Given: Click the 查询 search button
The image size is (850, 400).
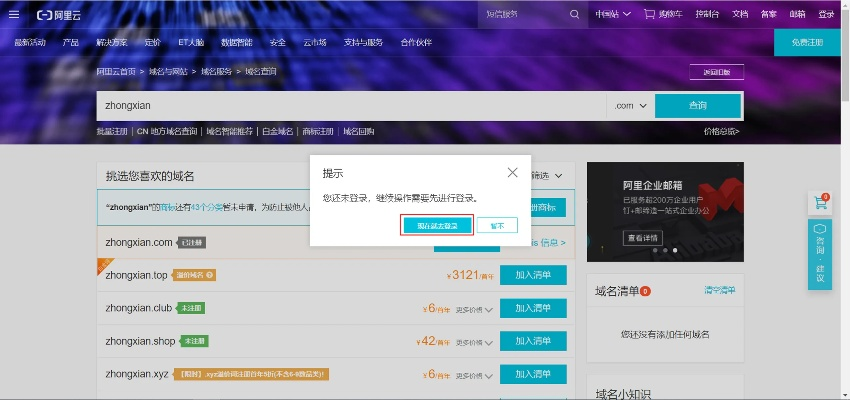Looking at the screenshot, I should pyautogui.click(x=698, y=106).
